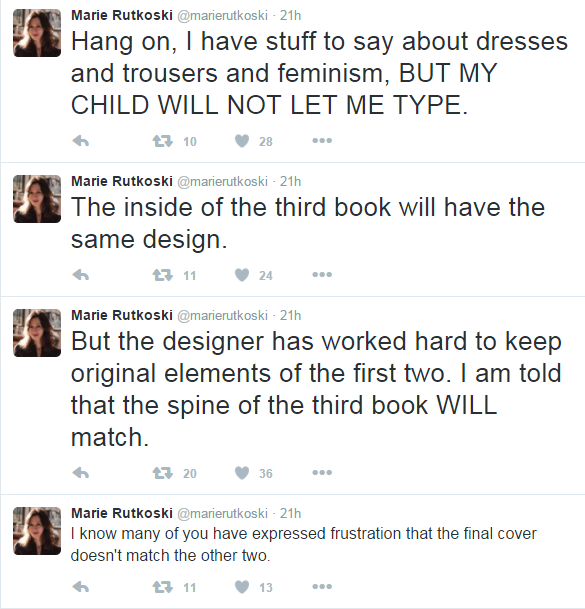Like the tweet with 28 likes

[x=242, y=141]
